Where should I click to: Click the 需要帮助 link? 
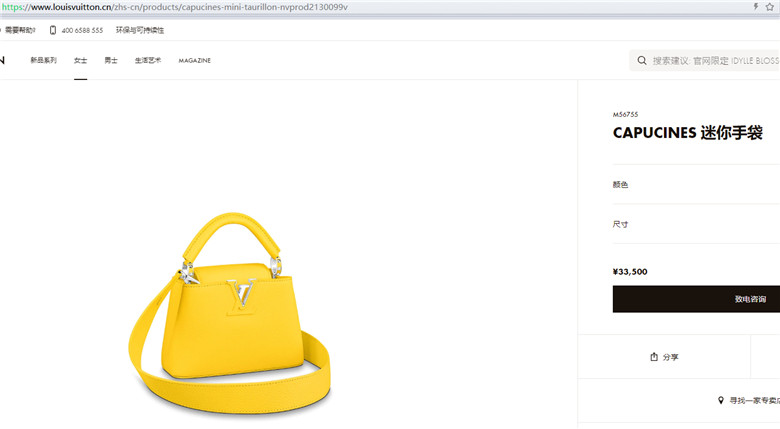(19, 30)
